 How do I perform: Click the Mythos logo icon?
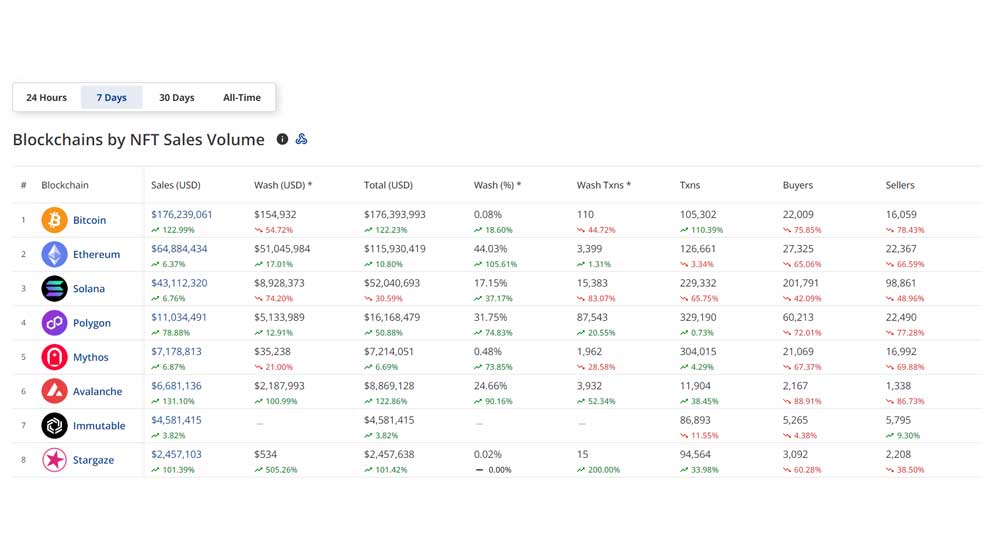(x=55, y=357)
